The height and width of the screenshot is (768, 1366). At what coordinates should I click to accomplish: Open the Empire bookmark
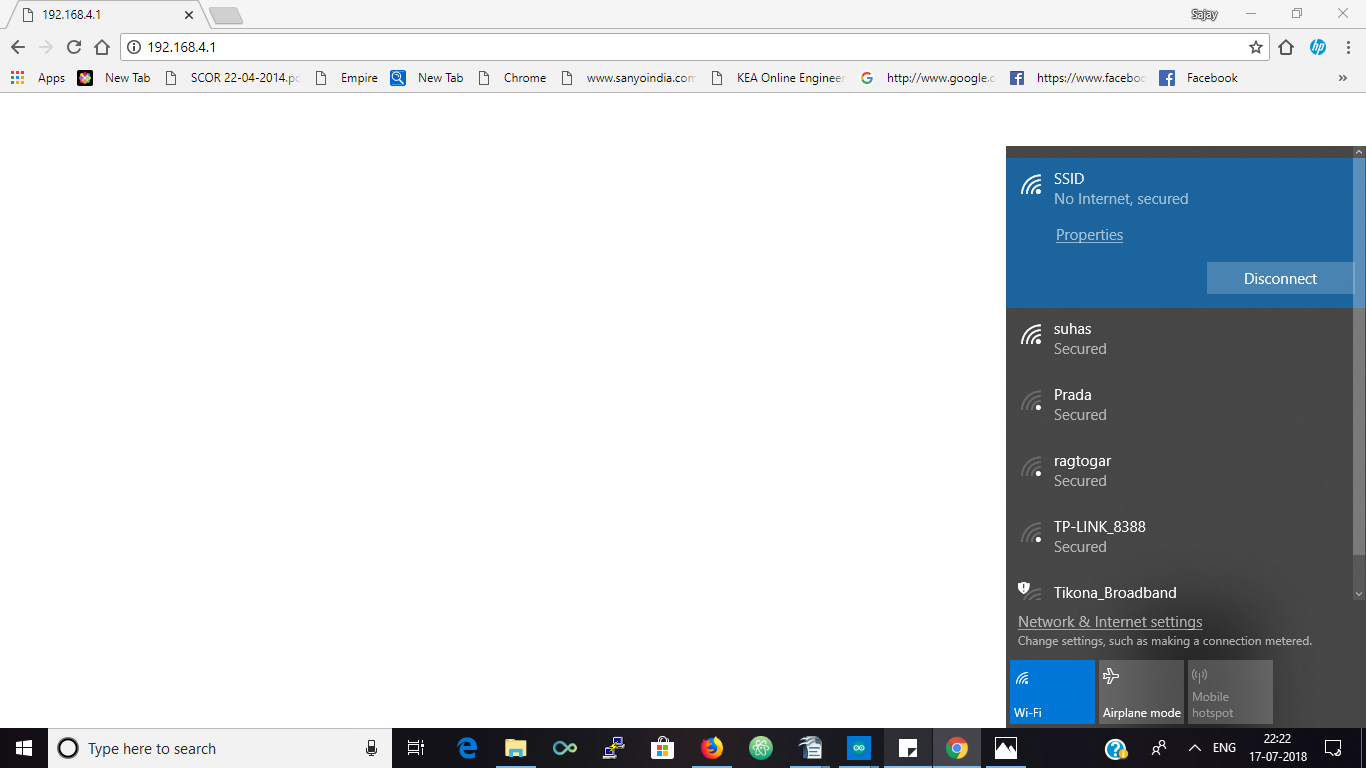(346, 78)
